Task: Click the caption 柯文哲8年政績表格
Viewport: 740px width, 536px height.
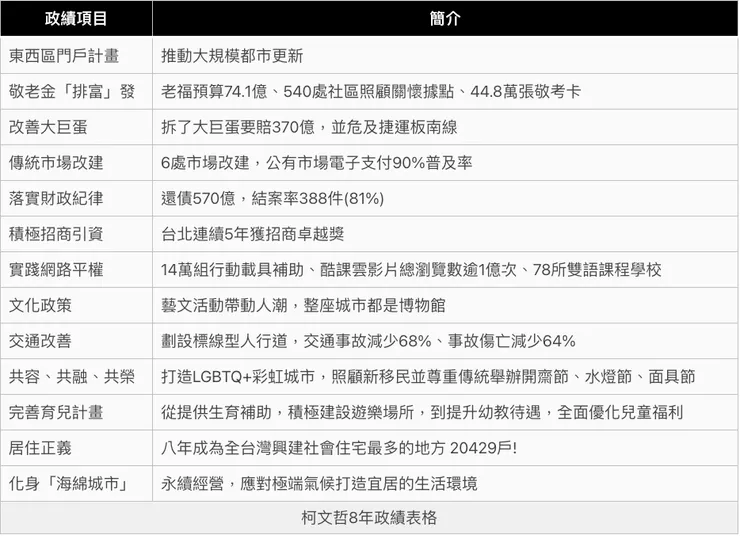Action: (369, 518)
